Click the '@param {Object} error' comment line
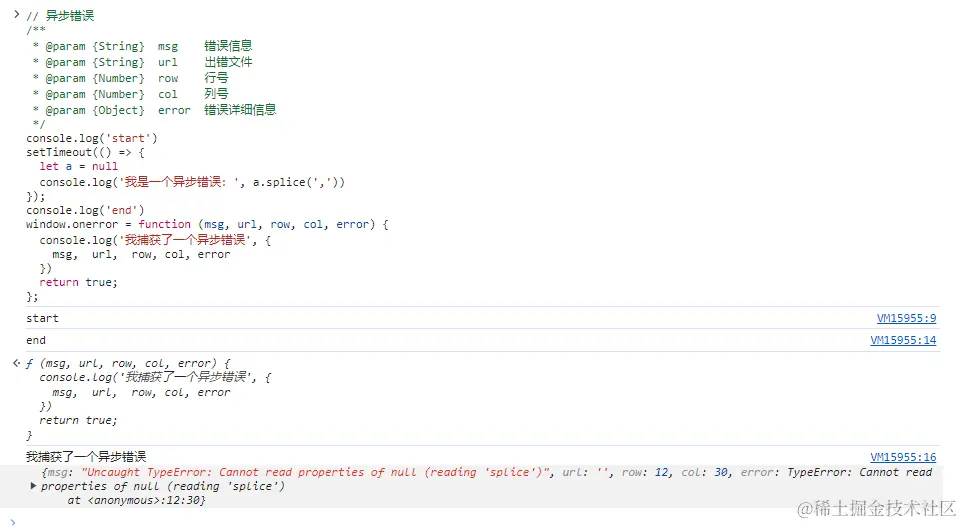This screenshot has height=525, width=963. click(x=154, y=110)
